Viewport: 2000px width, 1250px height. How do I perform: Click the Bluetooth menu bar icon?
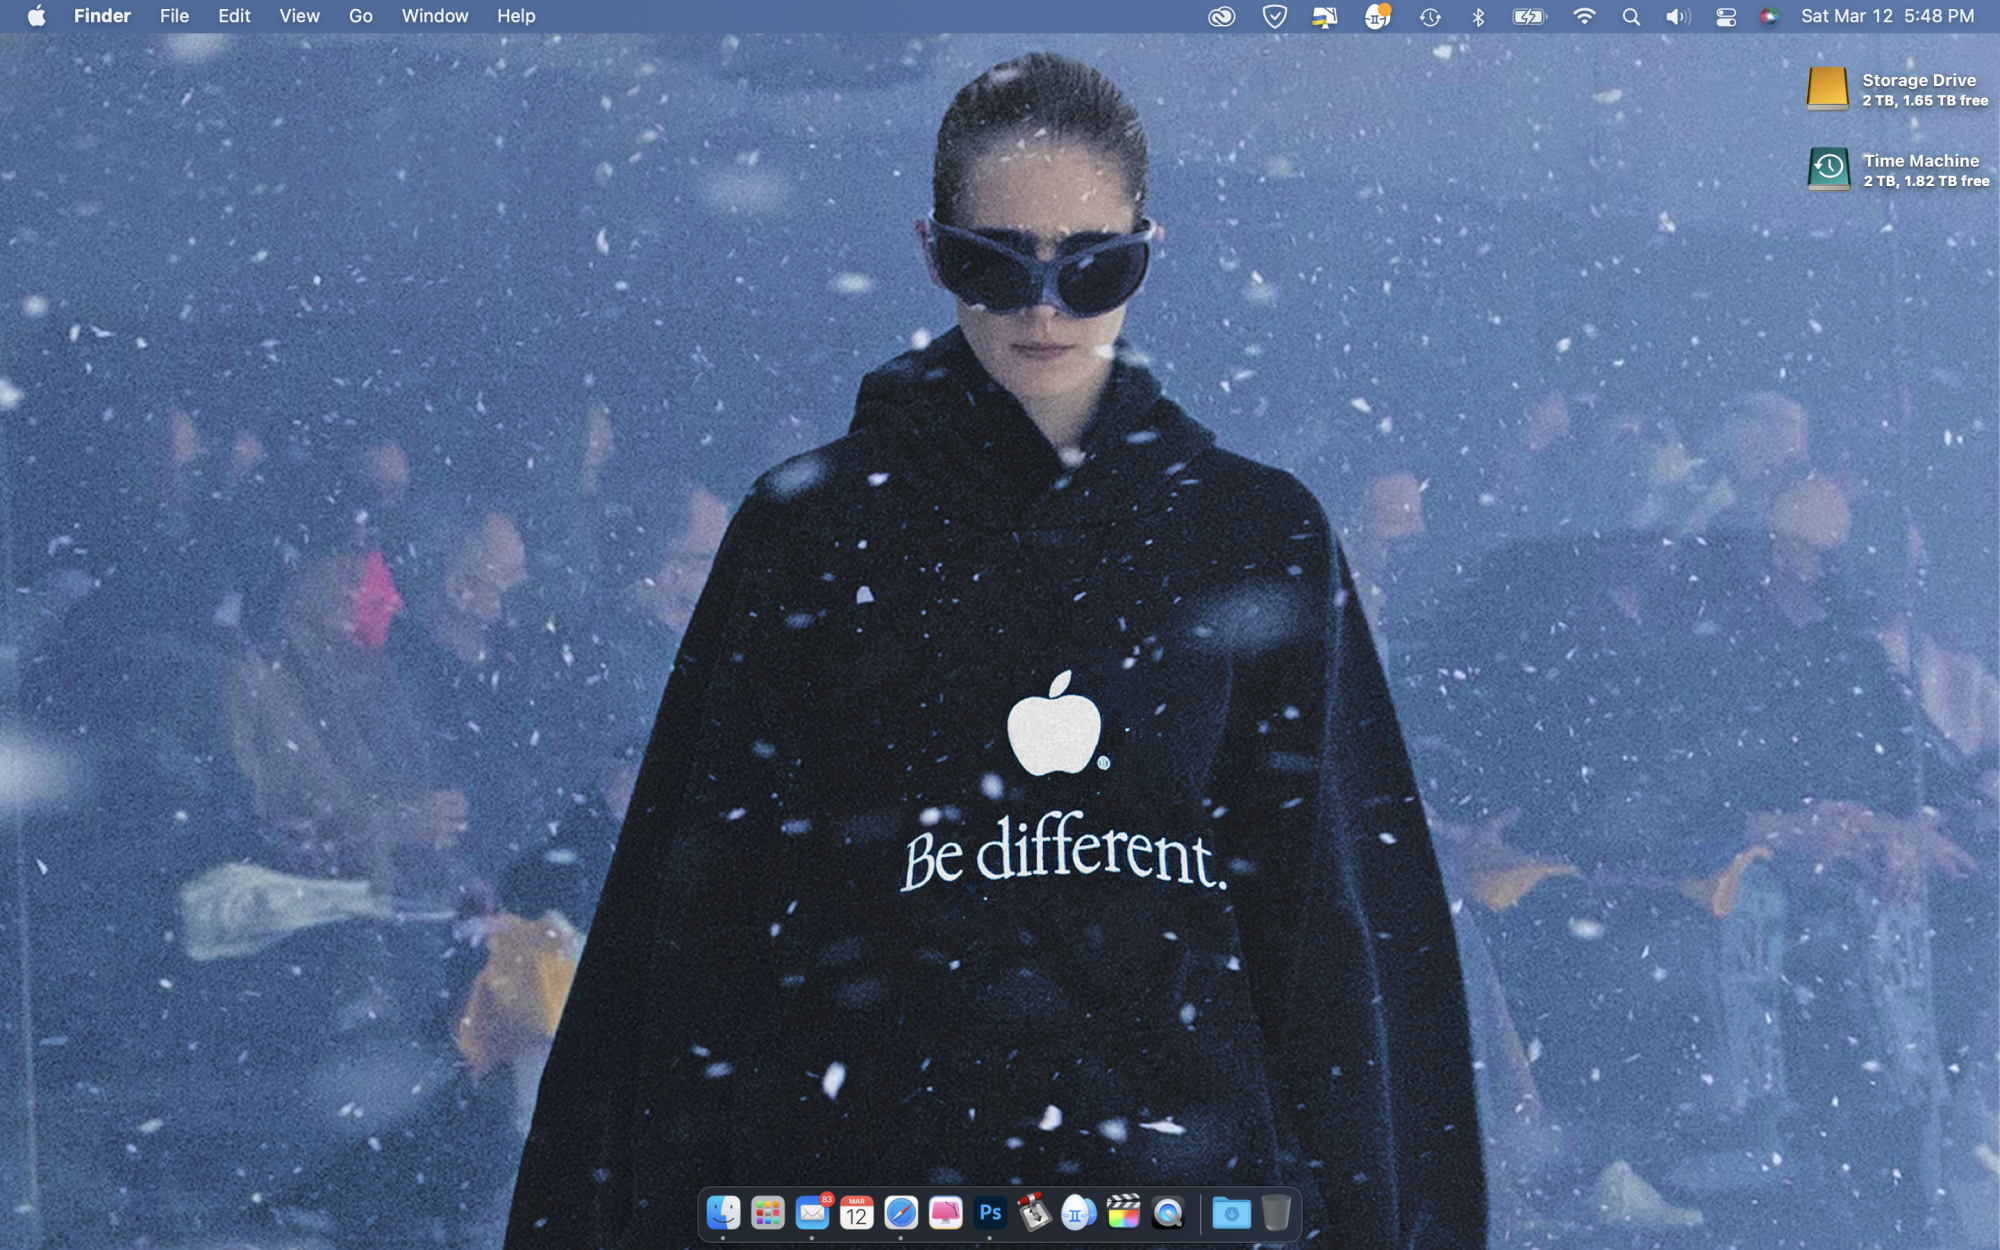[1478, 16]
